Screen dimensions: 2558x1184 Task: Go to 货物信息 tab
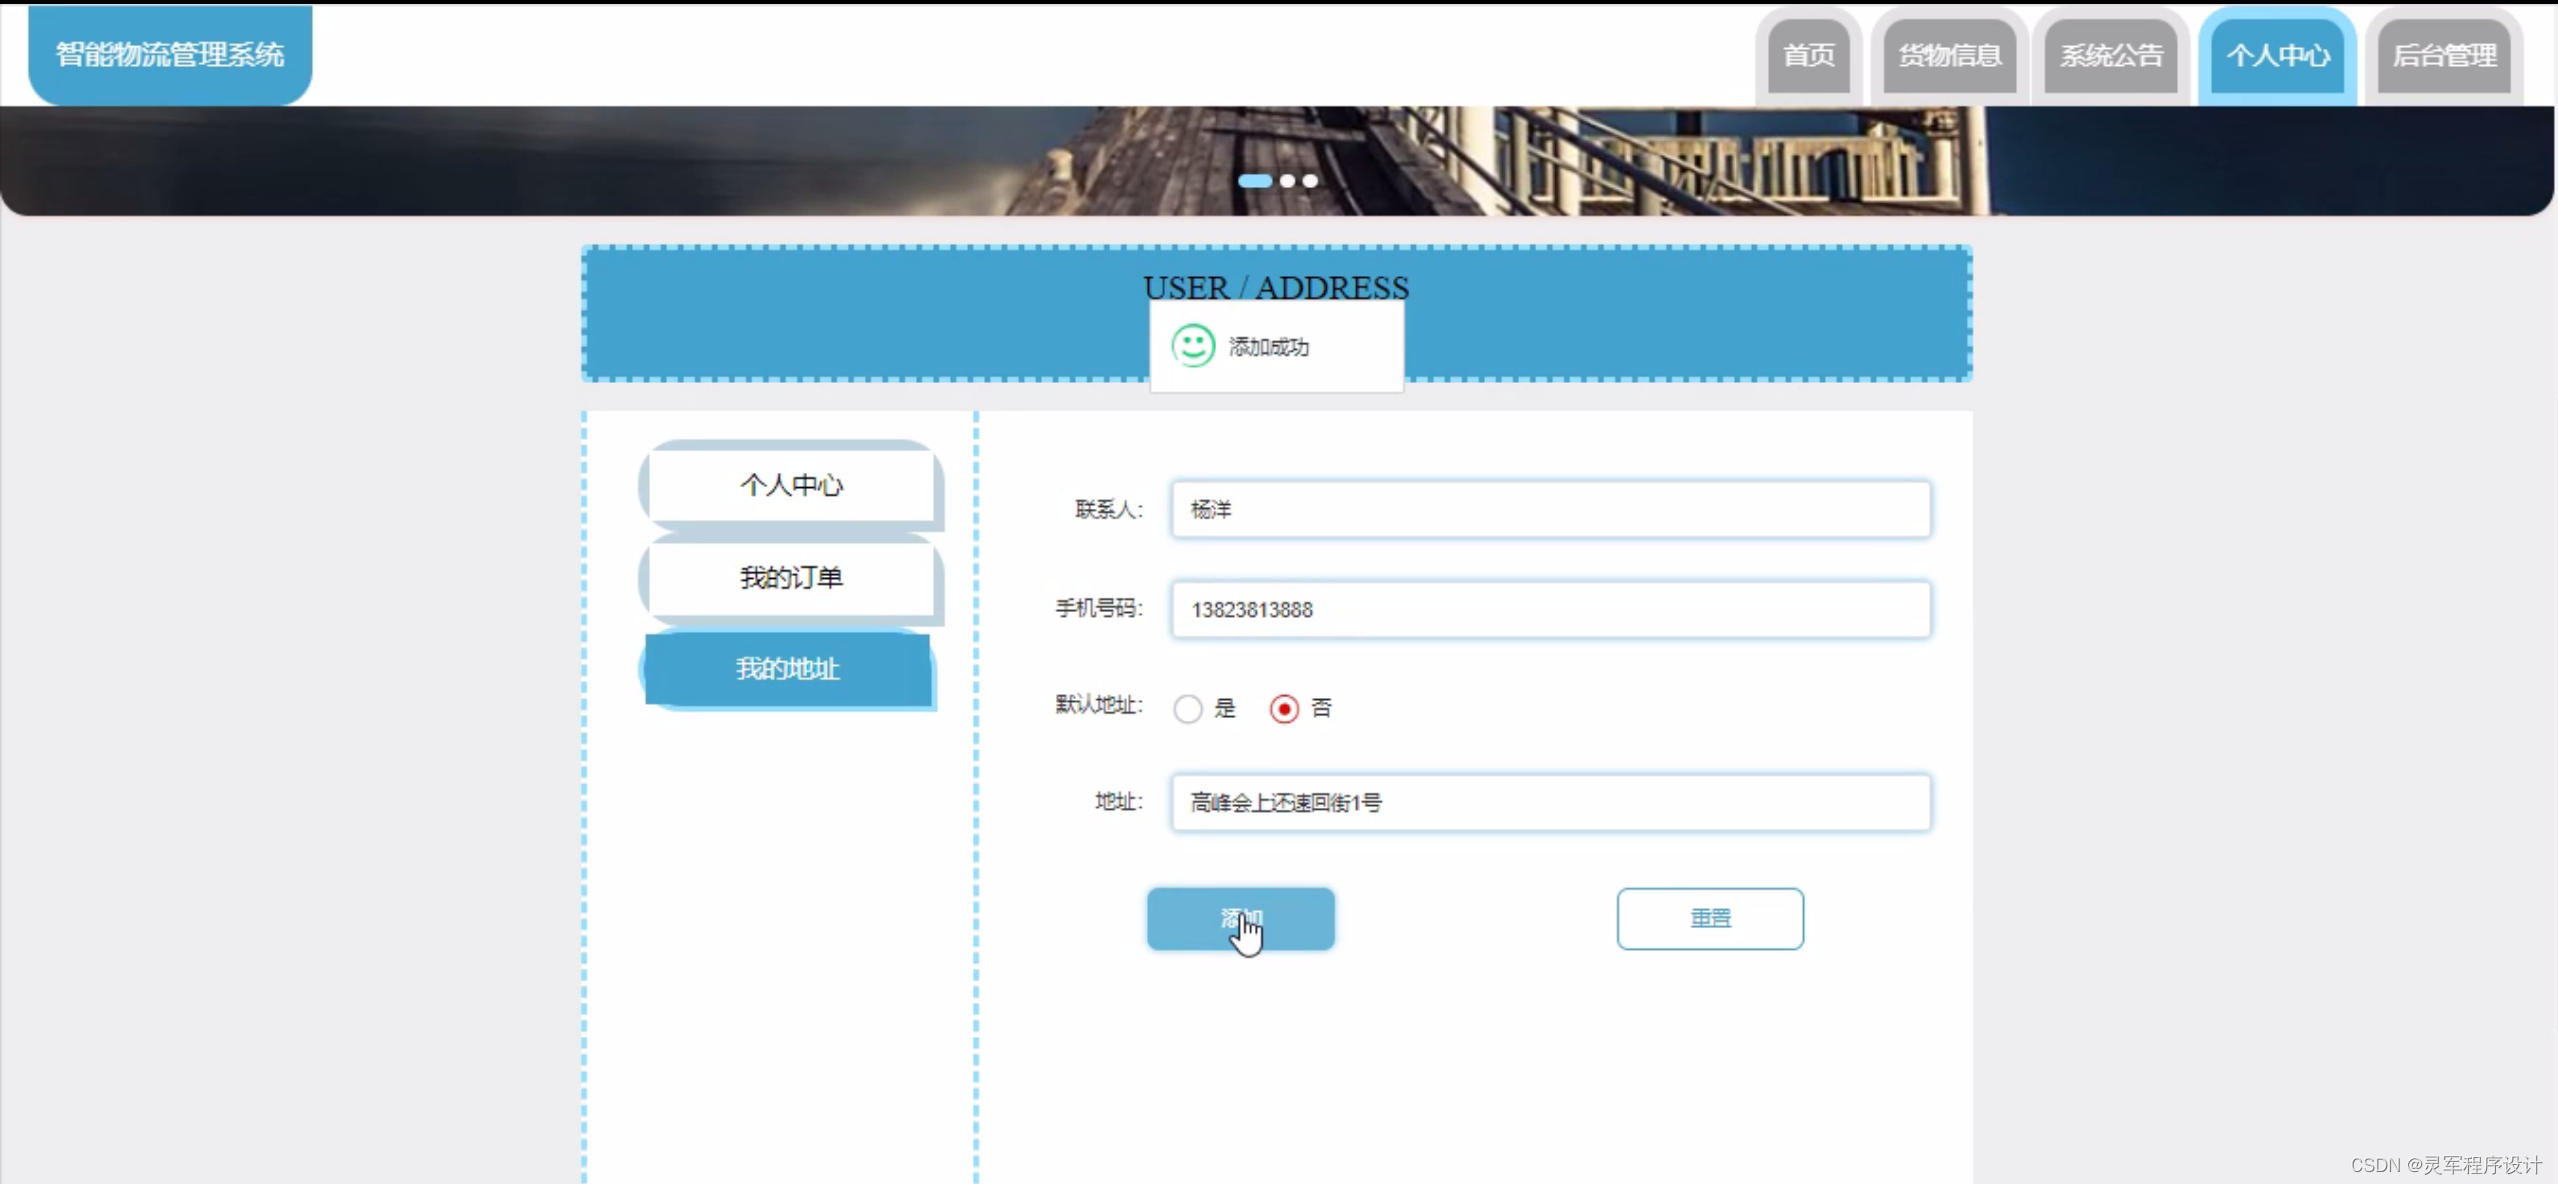1949,56
